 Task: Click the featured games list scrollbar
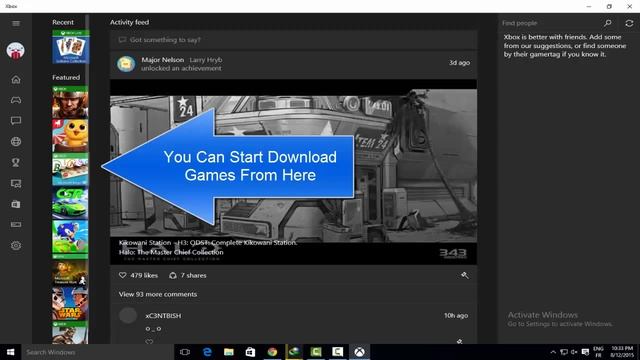tap(87, 180)
